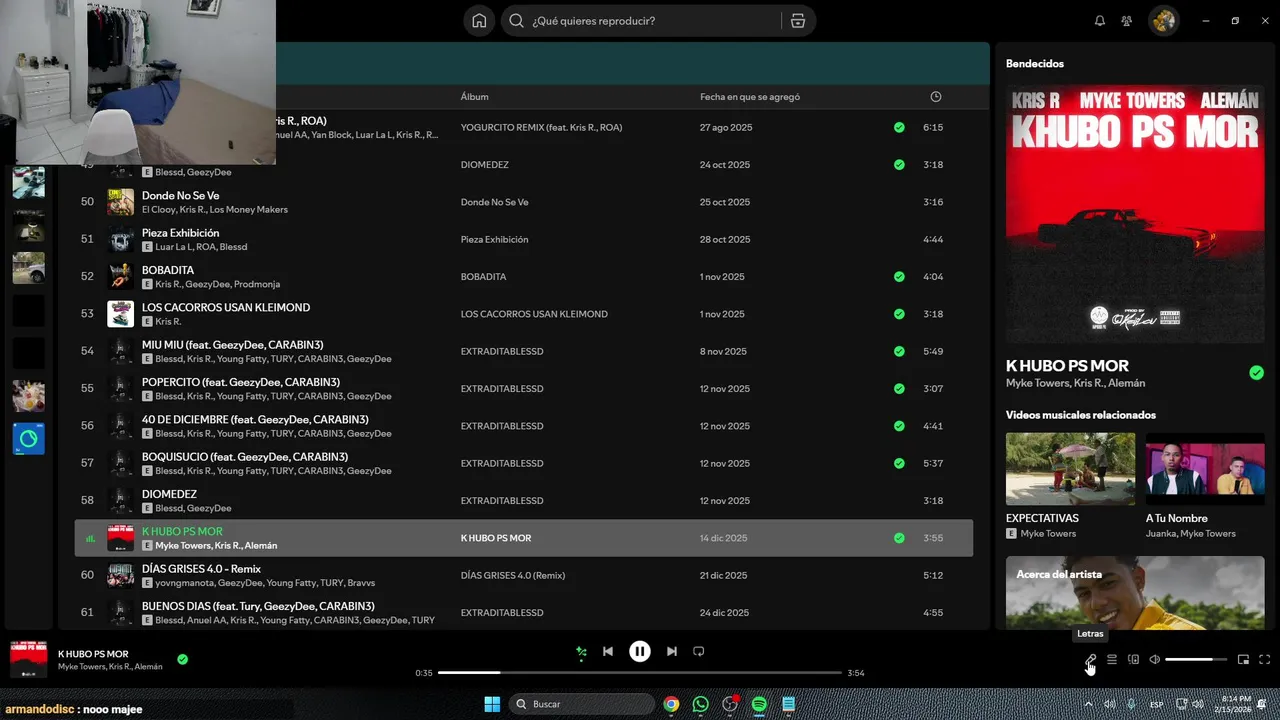Open the notifications bell
This screenshot has width=1280, height=720.
pyautogui.click(x=1100, y=21)
